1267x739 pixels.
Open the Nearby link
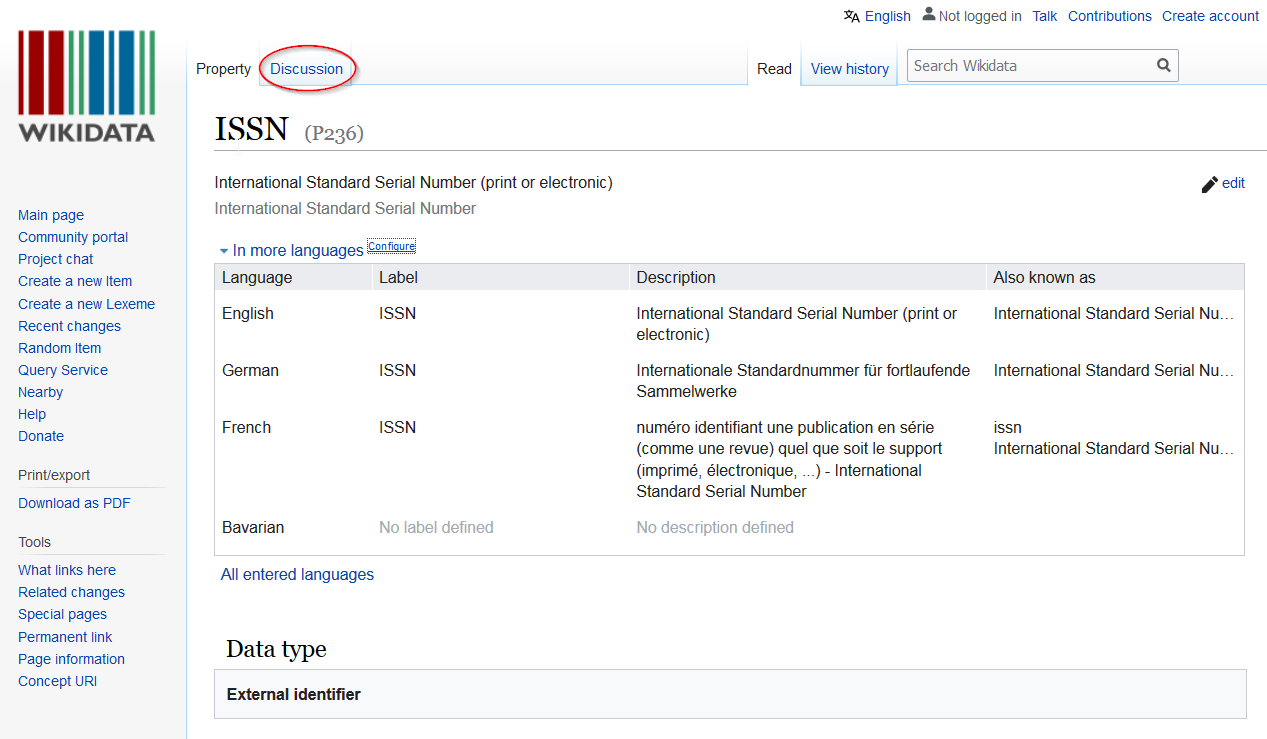click(x=40, y=392)
